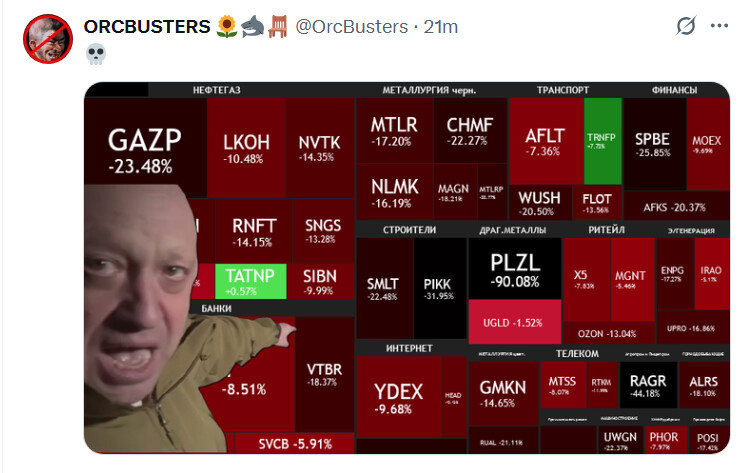Image resolution: width=747 pixels, height=473 pixels.
Task: Click the RAGR -44.18% tile
Action: tap(648, 385)
